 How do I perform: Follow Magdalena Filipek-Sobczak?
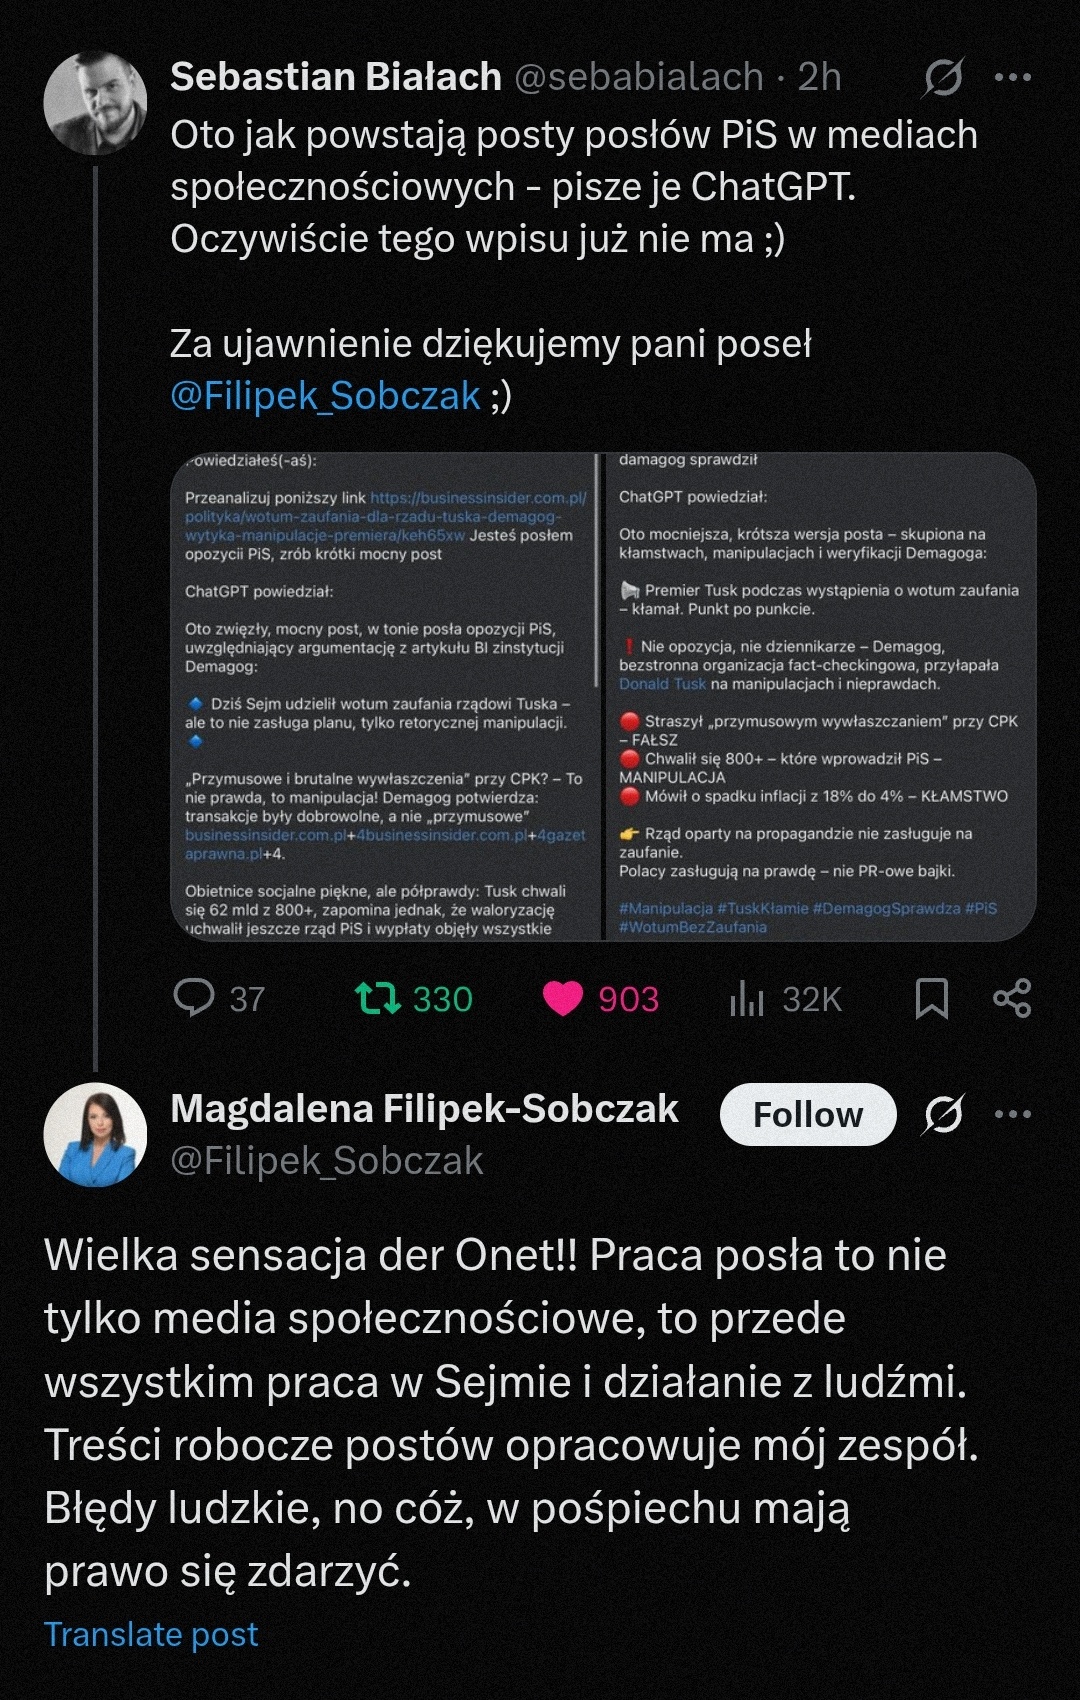click(x=807, y=1114)
